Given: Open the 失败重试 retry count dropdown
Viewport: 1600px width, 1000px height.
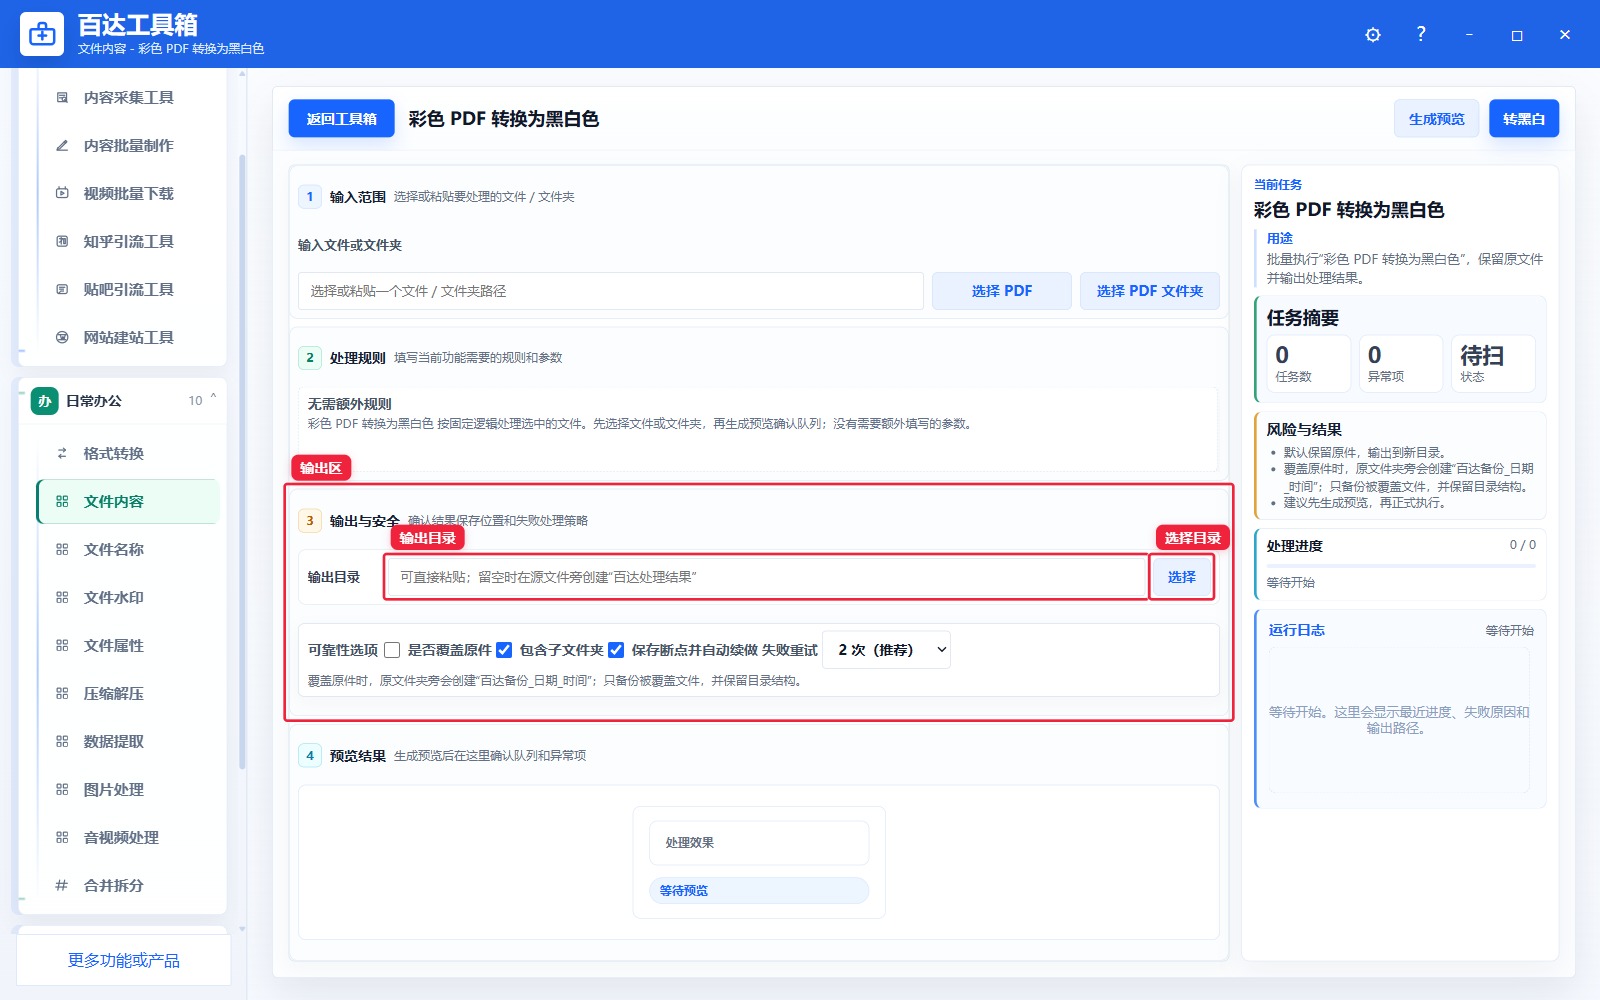Looking at the screenshot, I should [886, 650].
